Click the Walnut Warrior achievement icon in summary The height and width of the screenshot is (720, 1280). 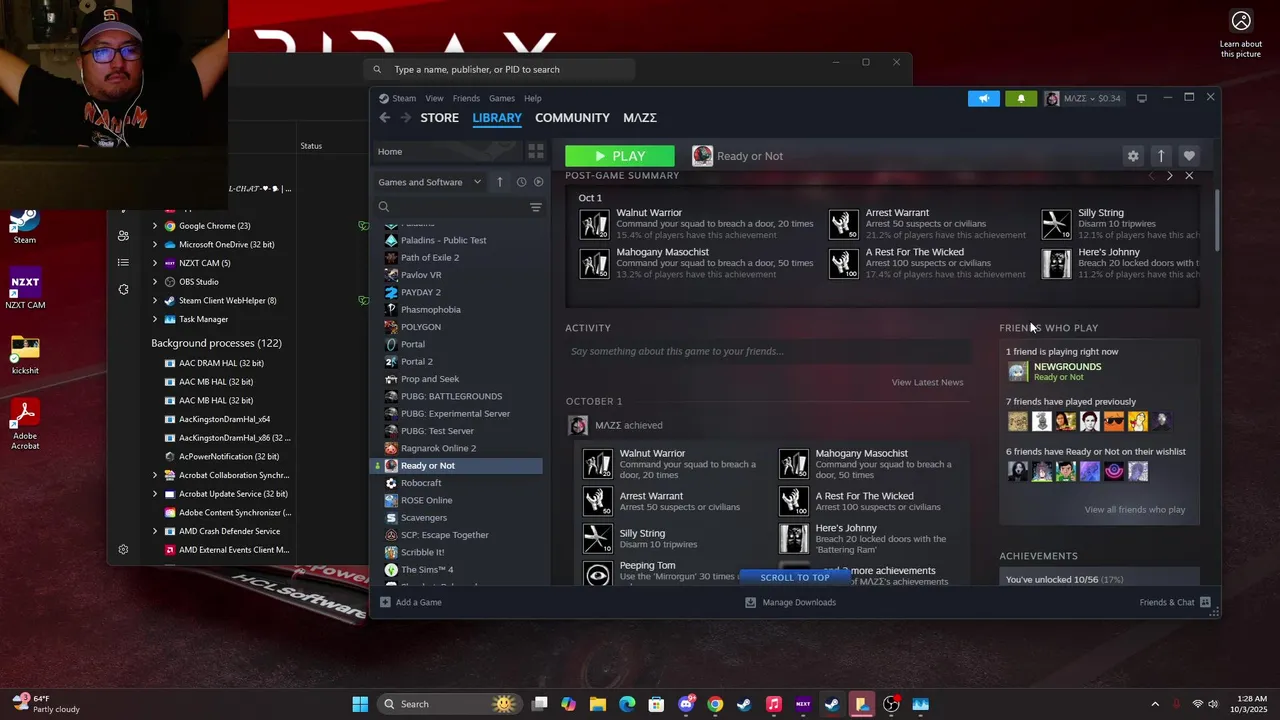coord(595,224)
